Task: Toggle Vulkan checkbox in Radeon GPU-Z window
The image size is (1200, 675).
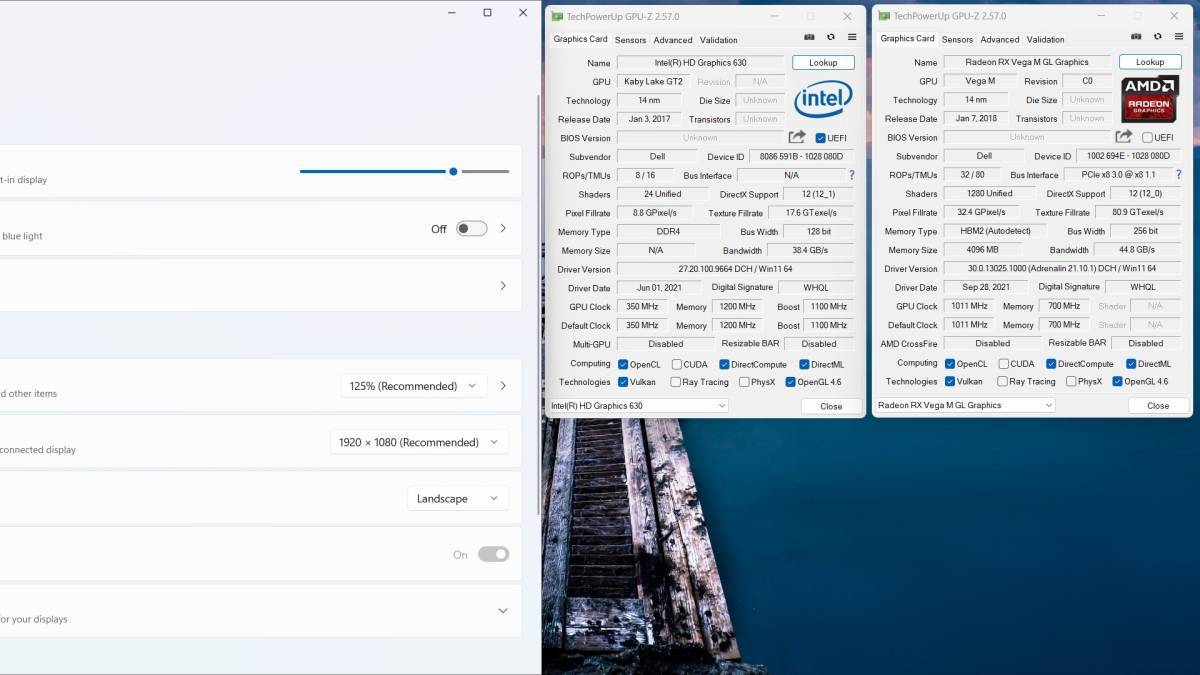Action: (950, 381)
